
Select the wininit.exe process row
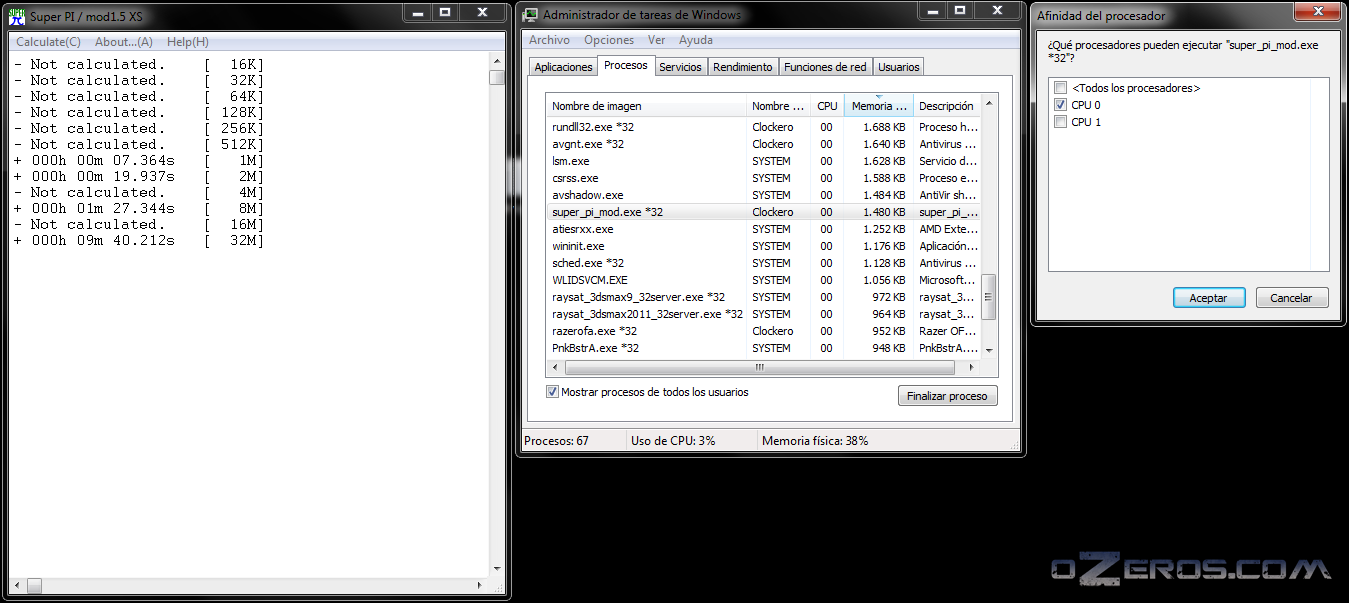(764, 246)
